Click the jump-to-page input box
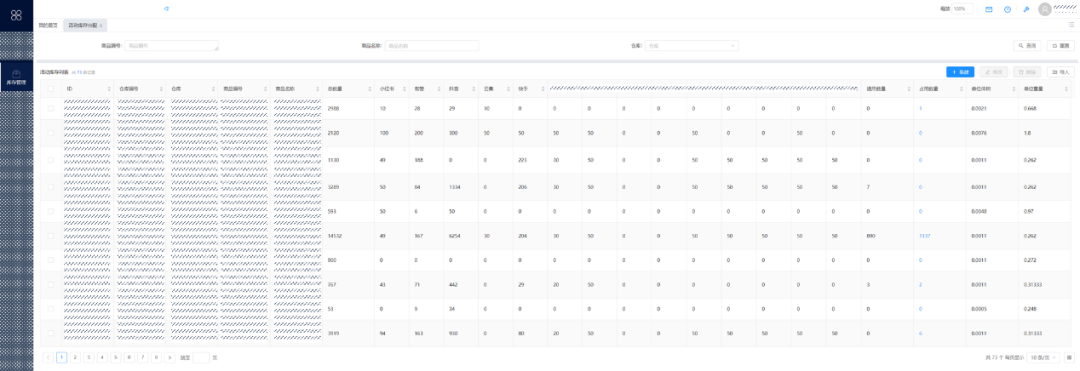Image resolution: width=1080 pixels, height=371 pixels. click(x=201, y=357)
